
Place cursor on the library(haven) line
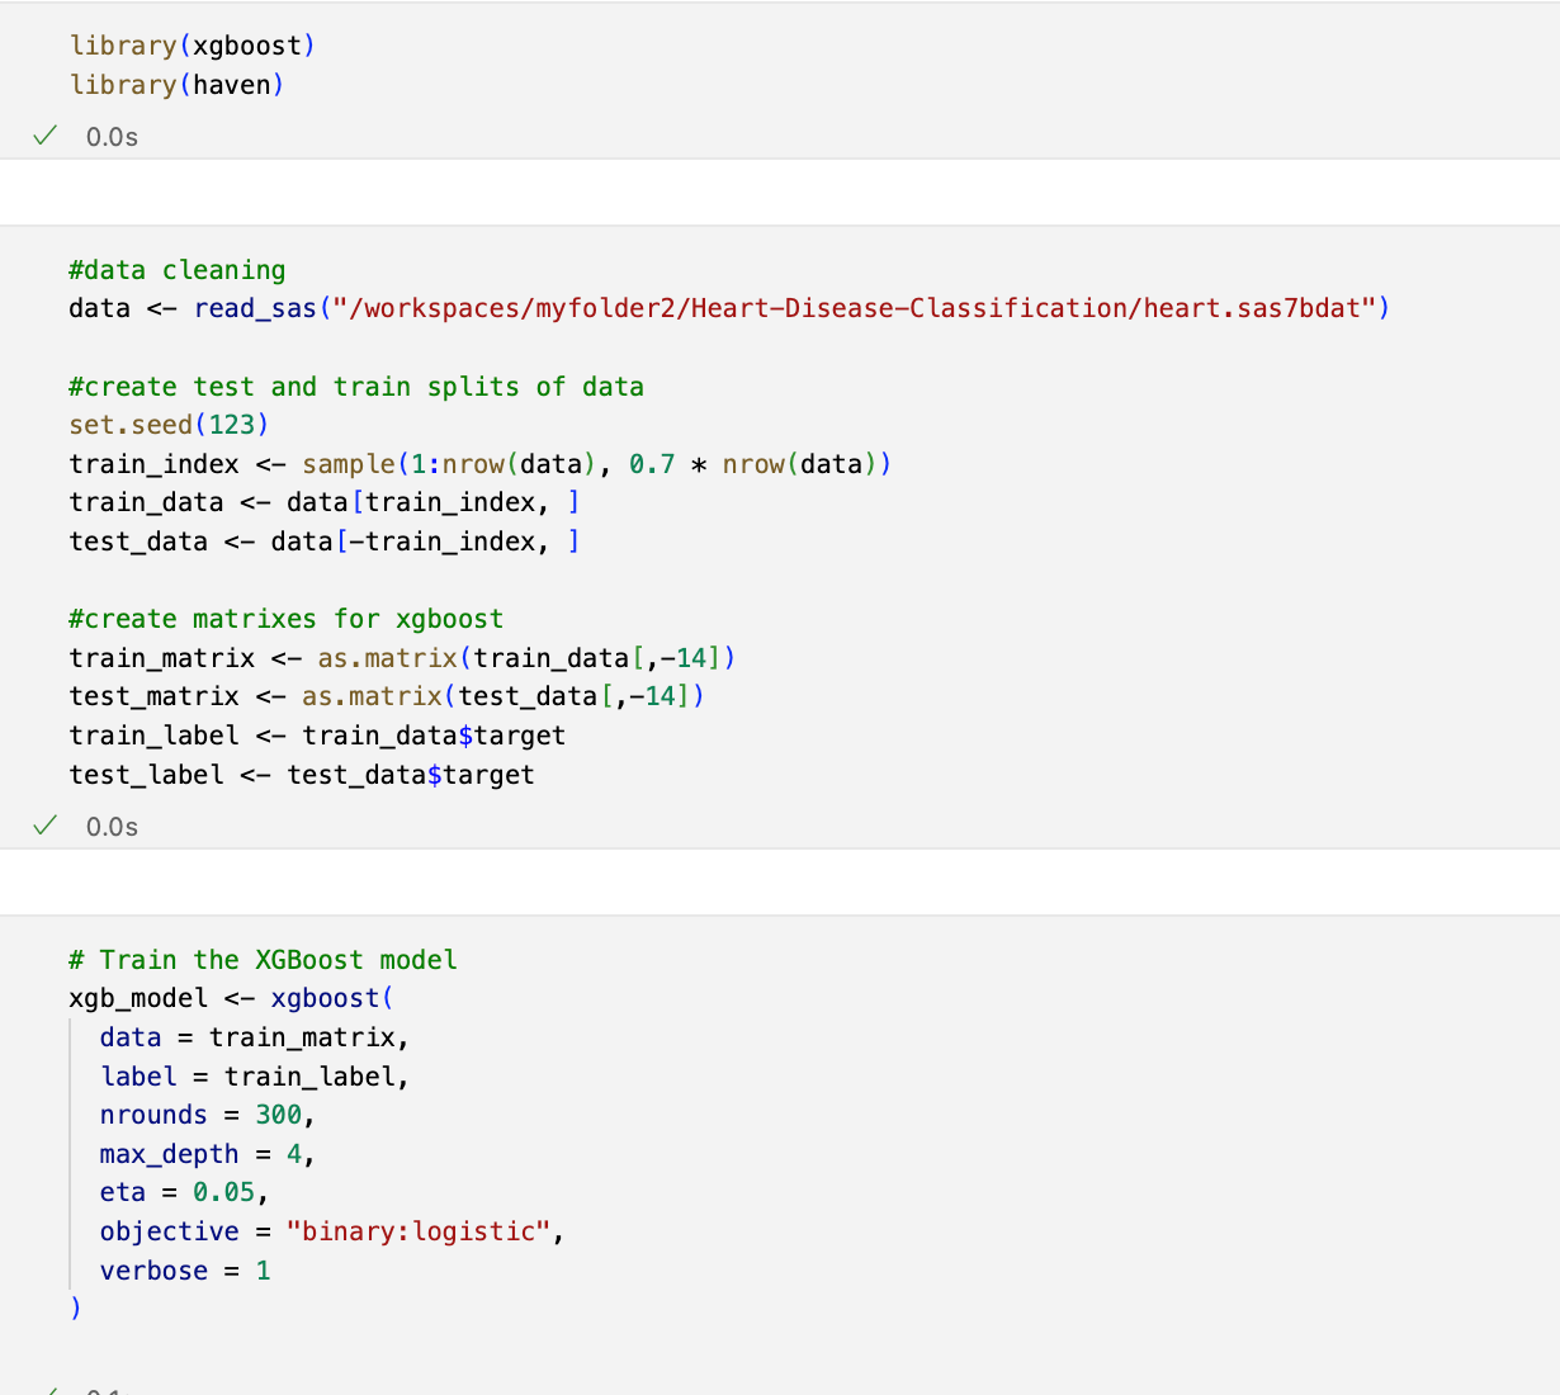tap(177, 85)
